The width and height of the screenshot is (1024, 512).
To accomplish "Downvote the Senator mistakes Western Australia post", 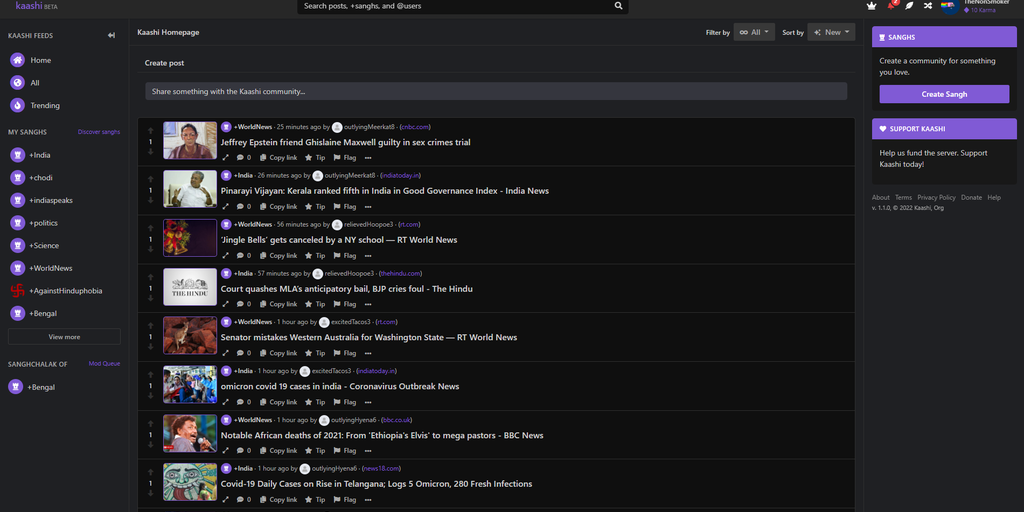I will tap(150, 347).
